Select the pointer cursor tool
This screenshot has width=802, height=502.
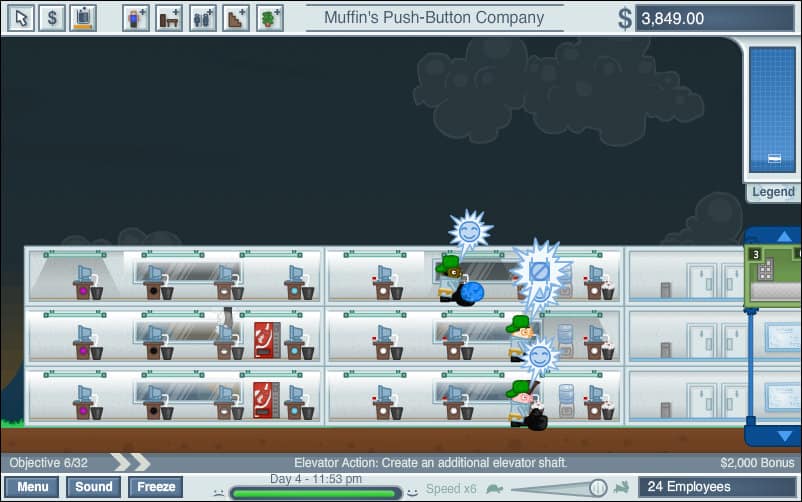pos(21,18)
